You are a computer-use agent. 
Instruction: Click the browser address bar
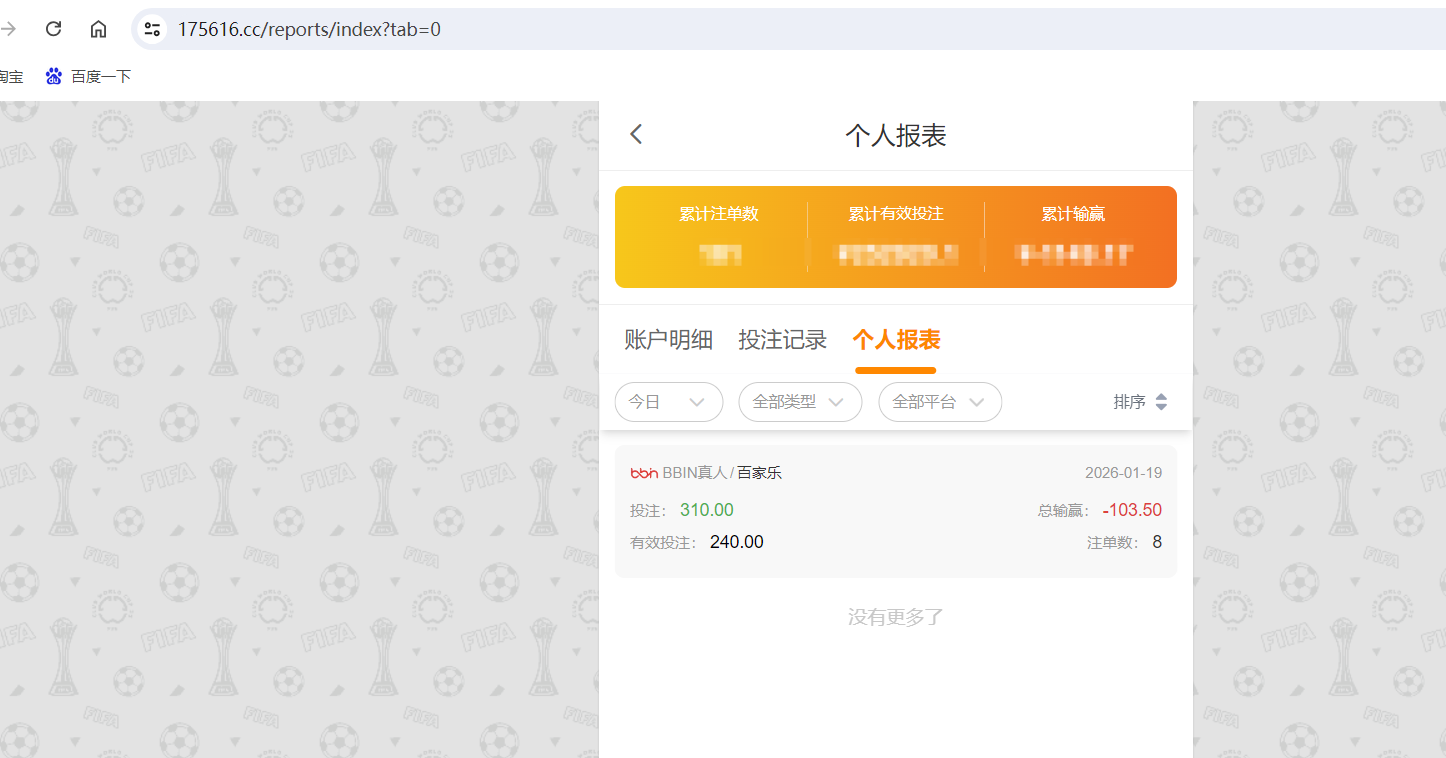click(x=400, y=29)
